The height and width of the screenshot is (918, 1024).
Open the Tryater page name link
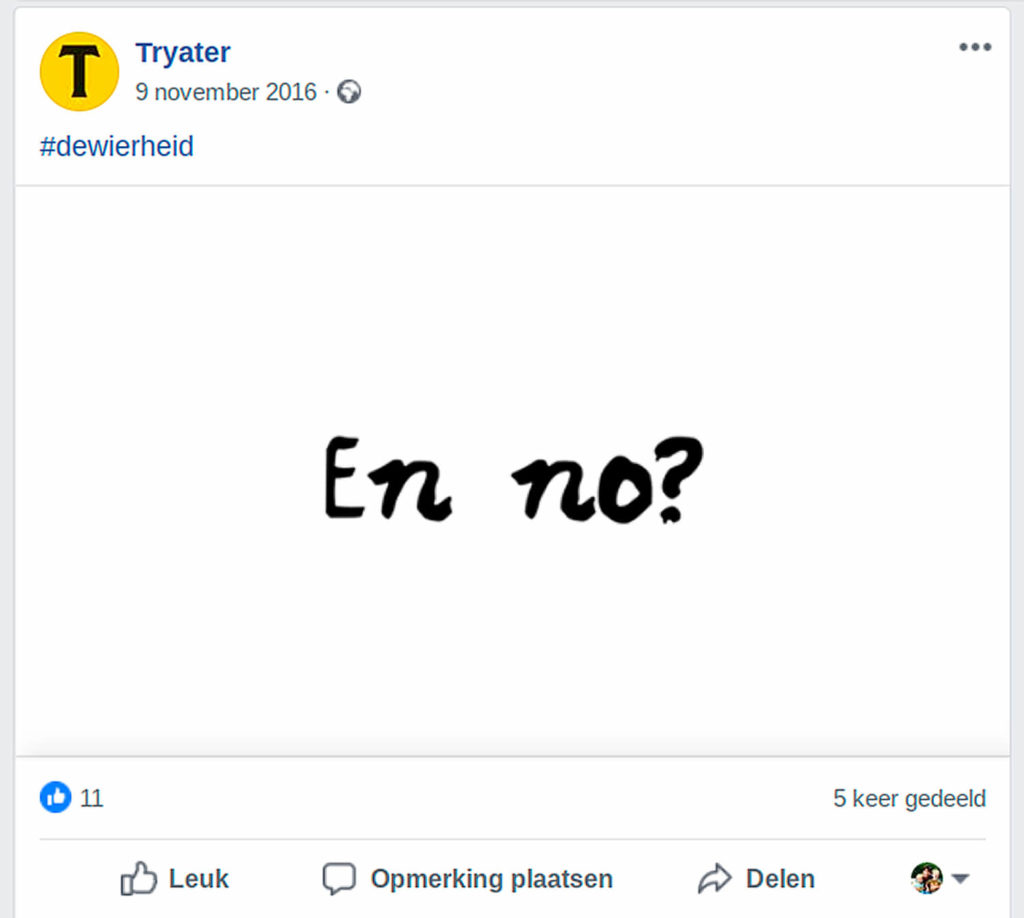pyautogui.click(x=183, y=52)
